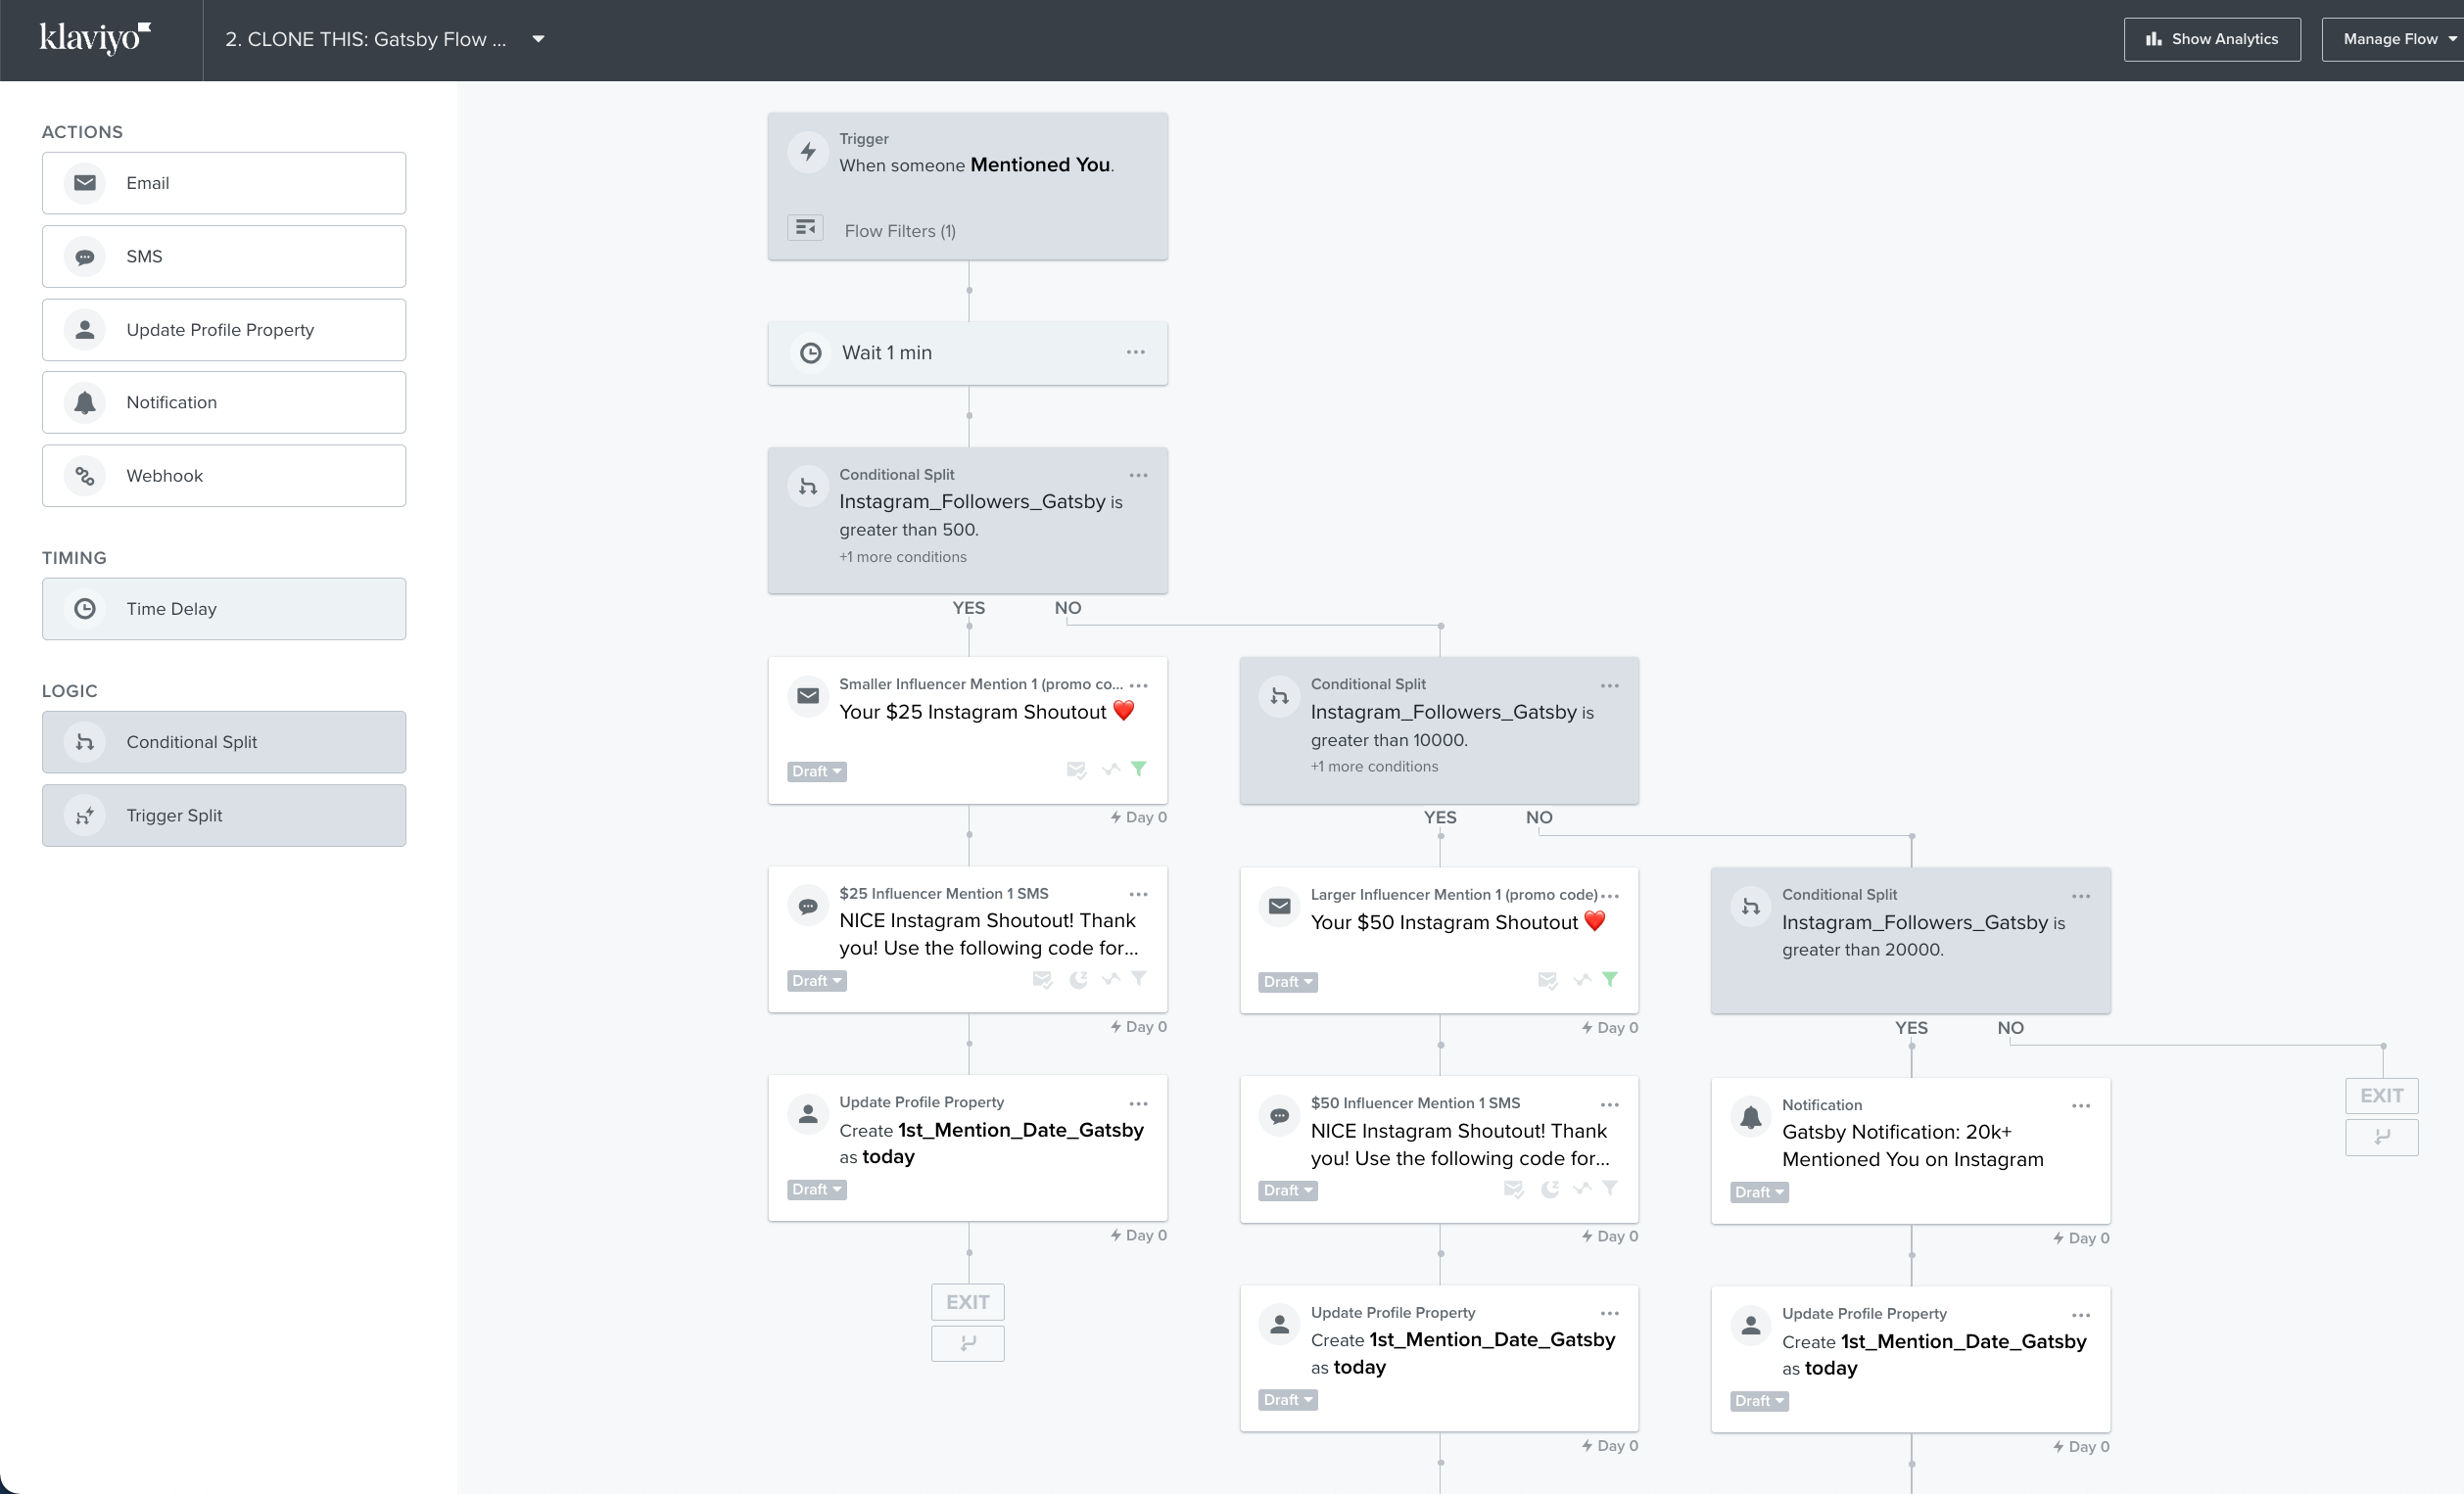Click bell icon on Gatsby Notification card

[x=1751, y=1117]
